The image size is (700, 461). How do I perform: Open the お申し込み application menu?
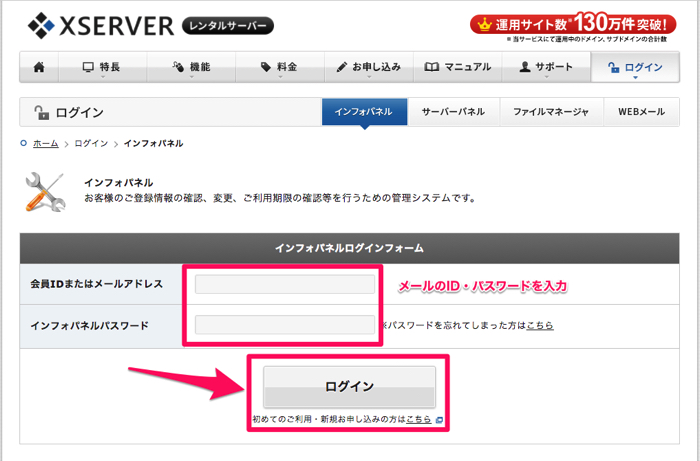[x=369, y=67]
